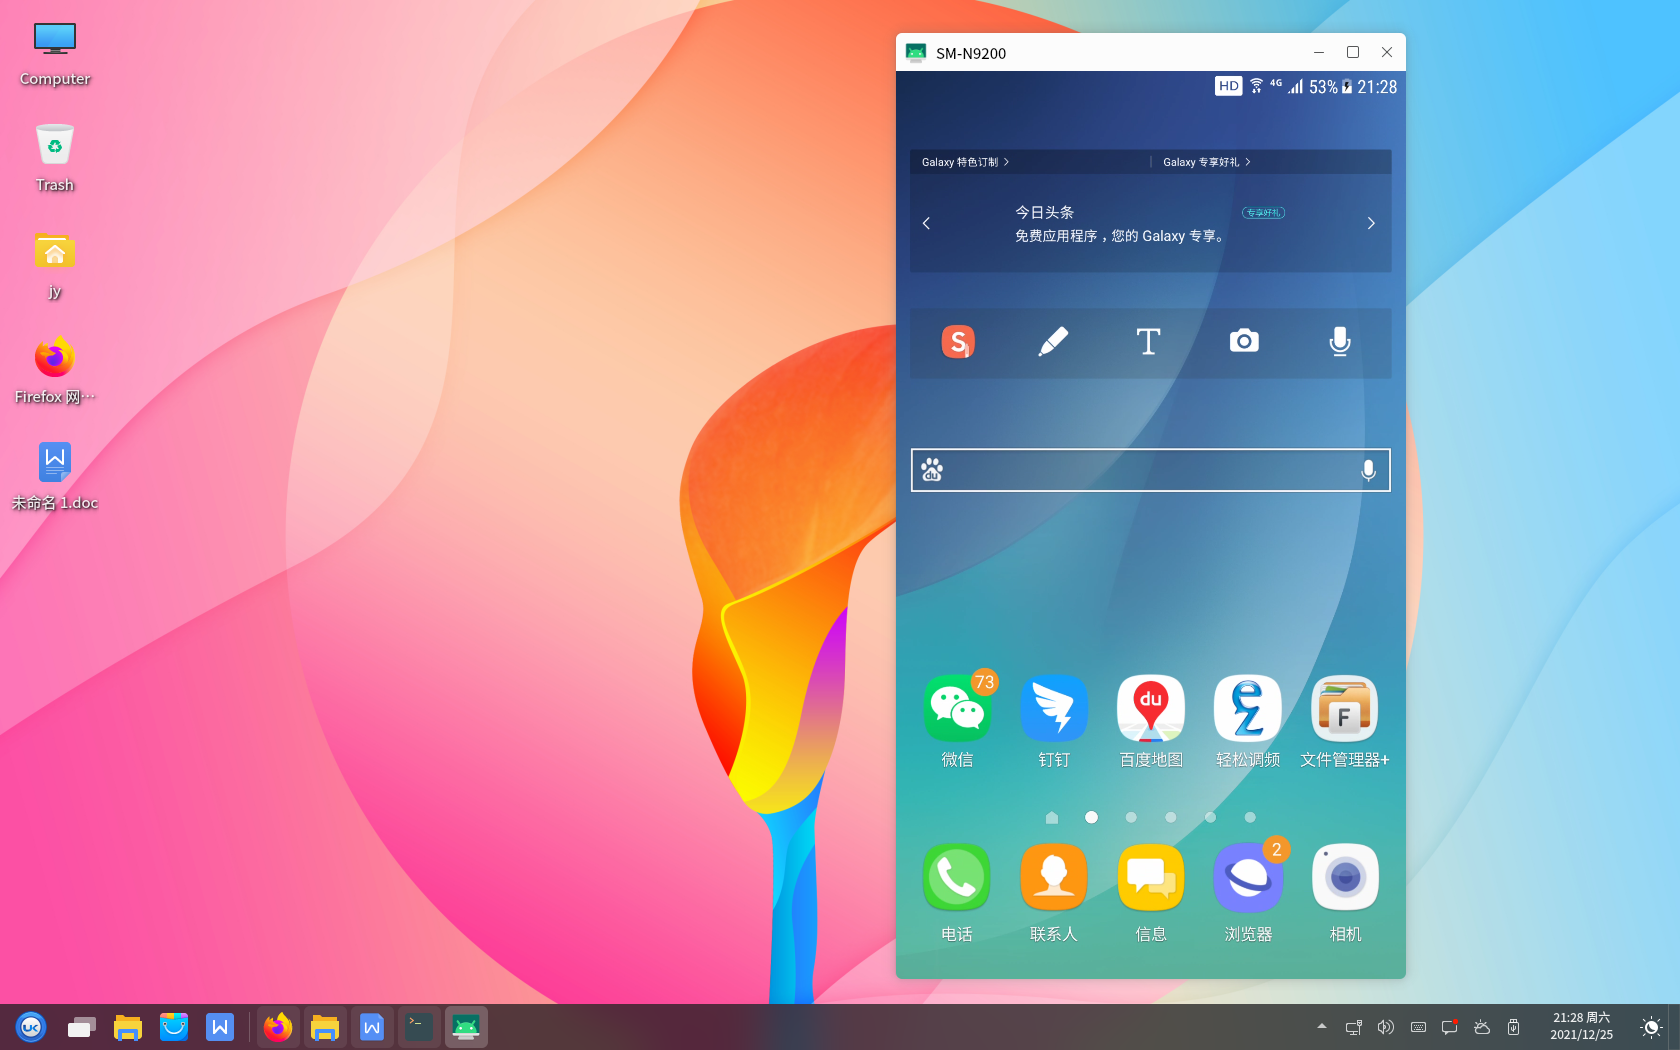Open the messages 信息 app
Viewport: 1680px width, 1050px height.
click(1151, 878)
